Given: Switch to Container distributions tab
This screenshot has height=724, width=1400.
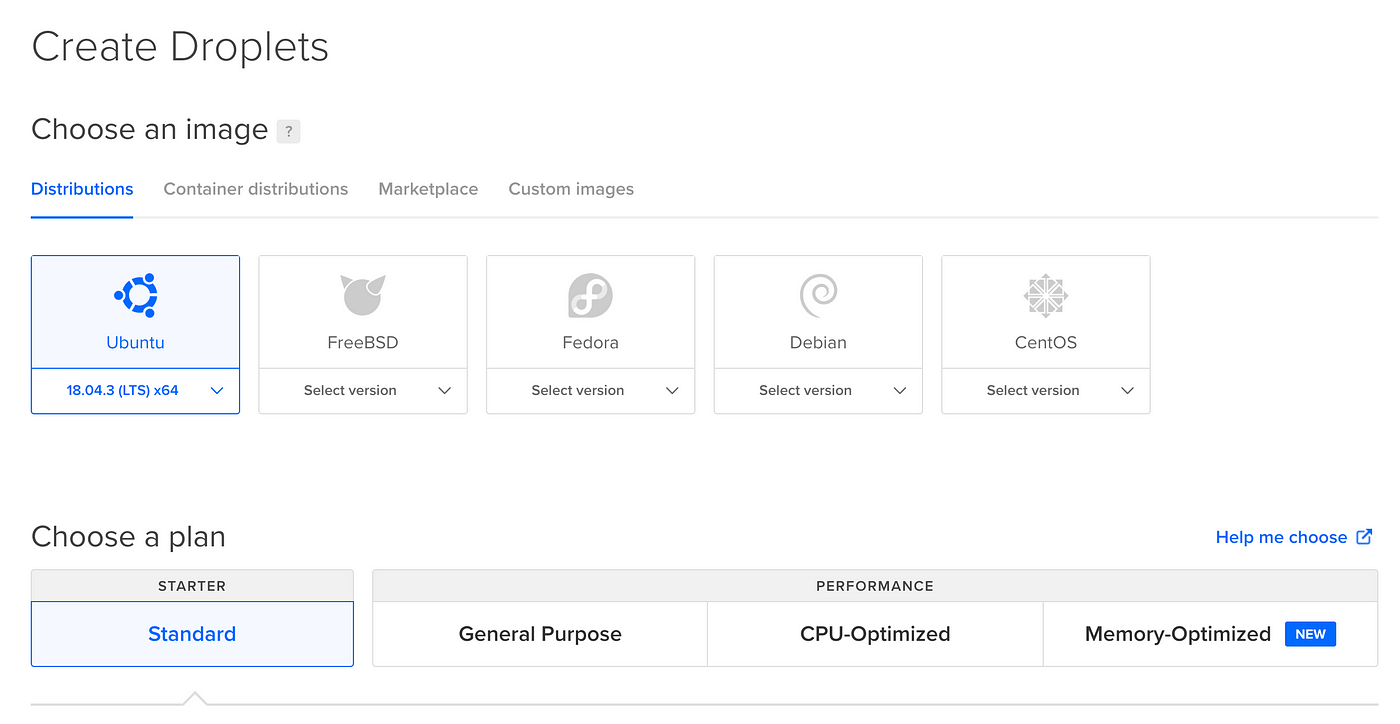Looking at the screenshot, I should click(256, 189).
